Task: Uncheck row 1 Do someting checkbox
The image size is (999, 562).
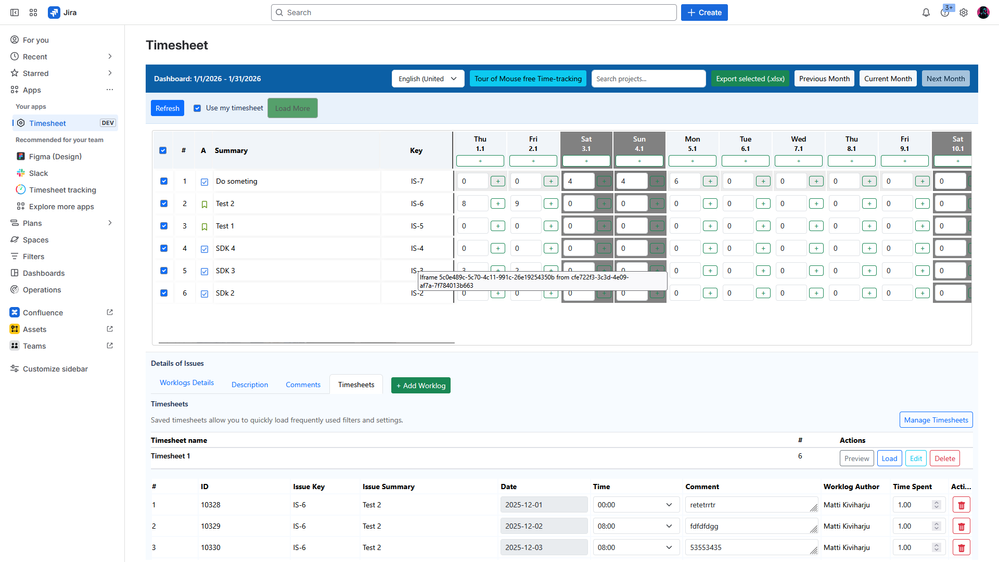Action: [x=164, y=181]
